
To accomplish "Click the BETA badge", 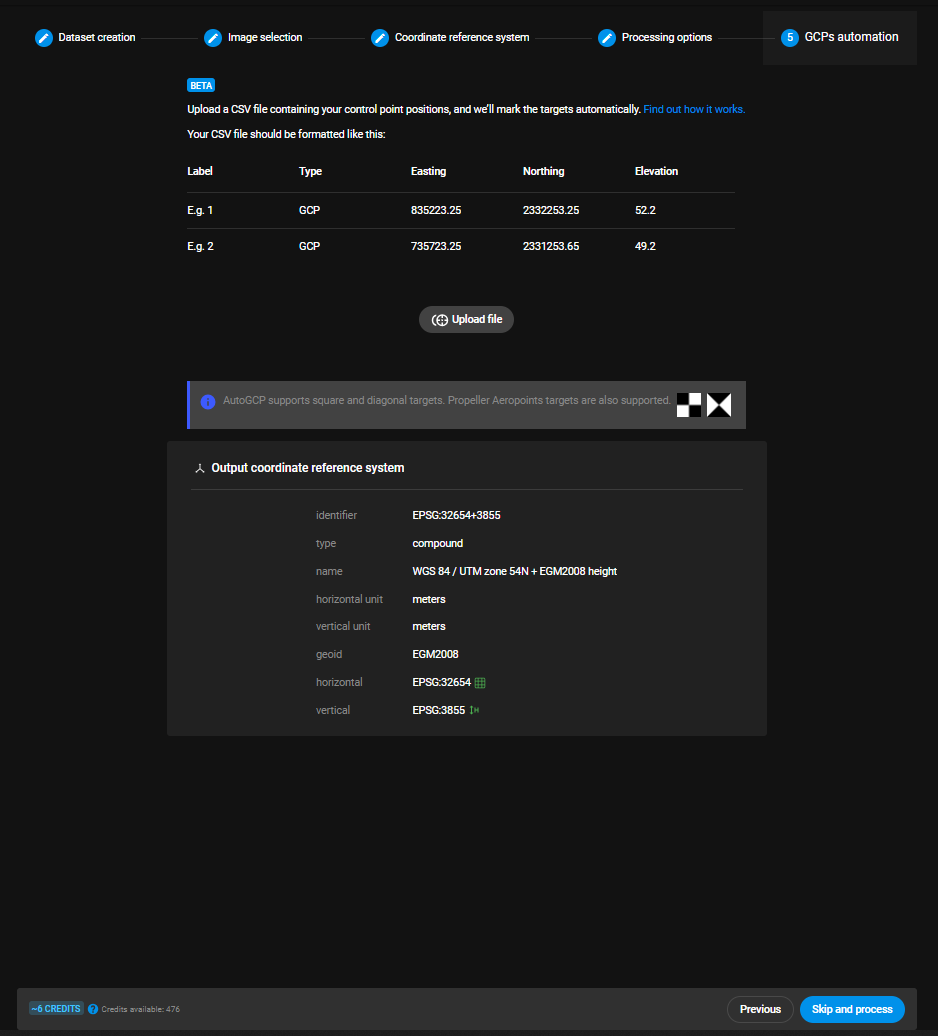I will tap(200, 85).
